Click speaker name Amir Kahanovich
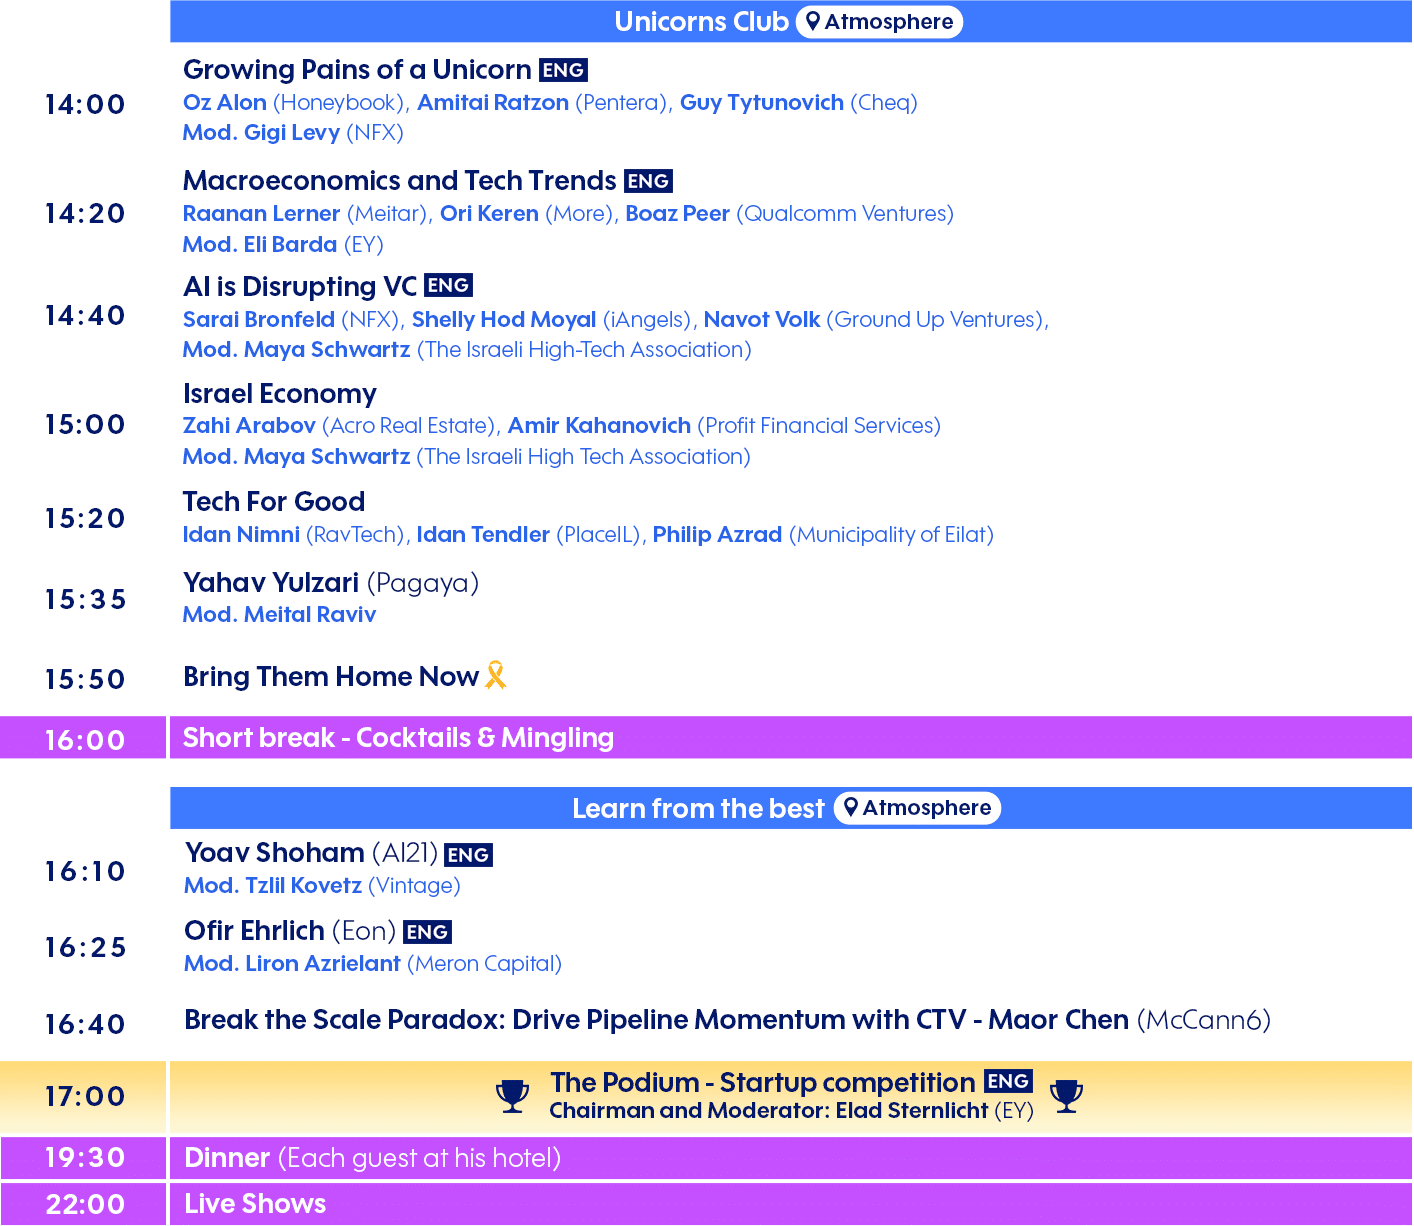Screen dimensions: 1414x1226 (599, 425)
